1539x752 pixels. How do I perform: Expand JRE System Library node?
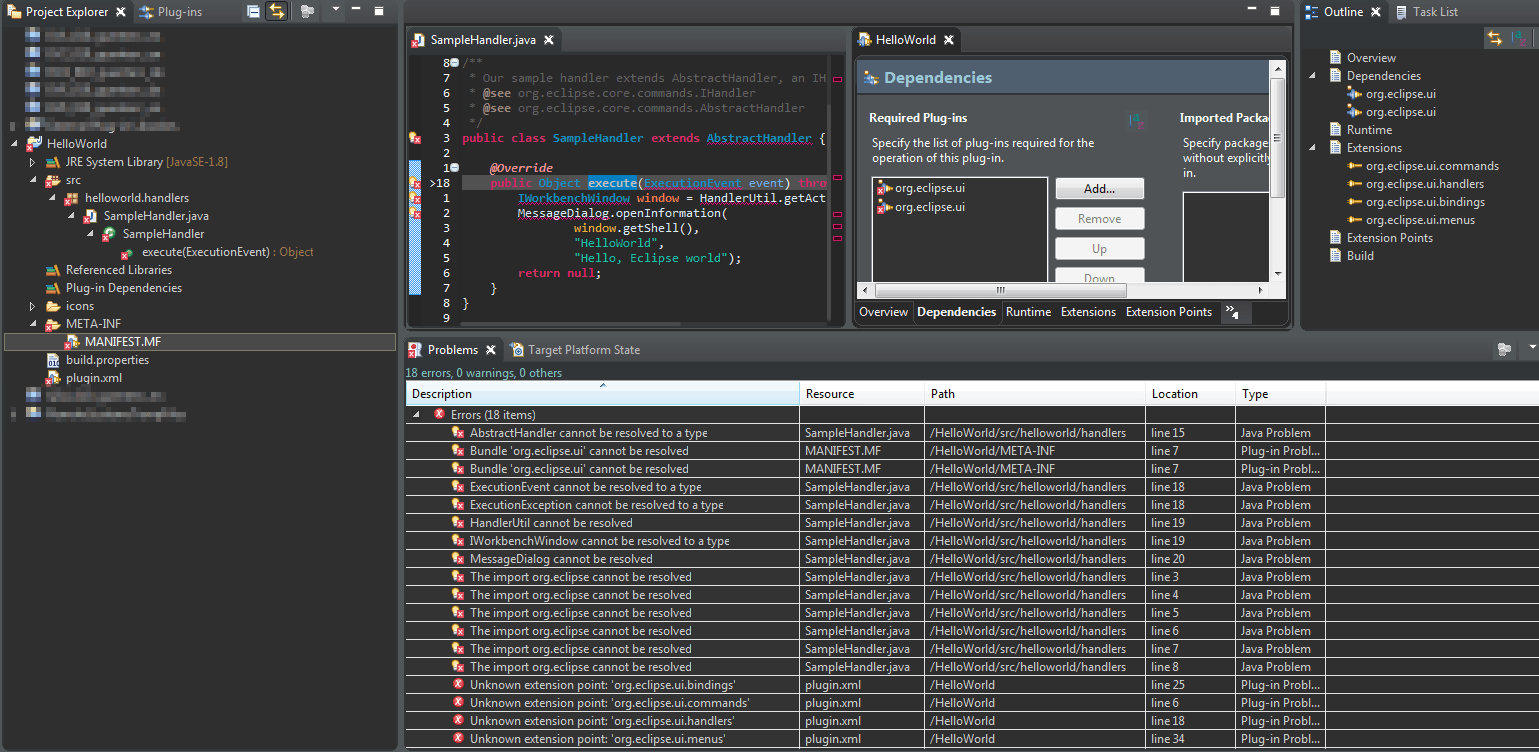click(32, 162)
